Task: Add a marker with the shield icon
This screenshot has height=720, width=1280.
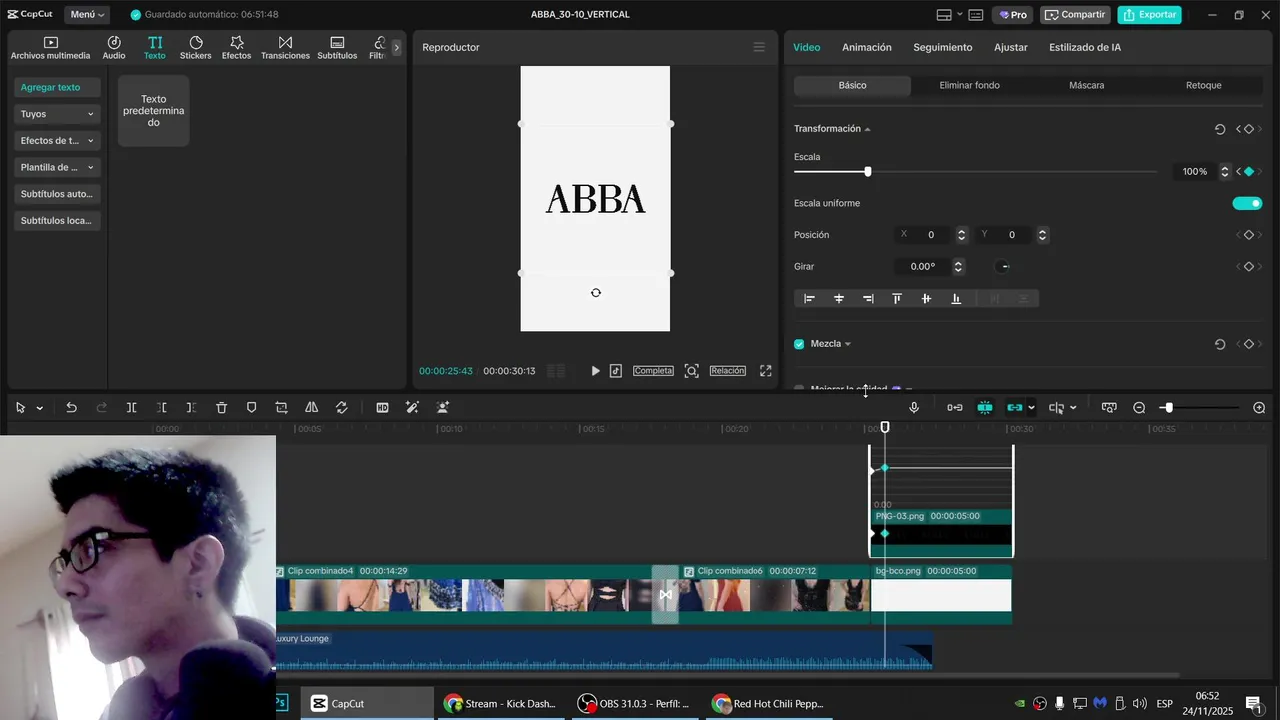Action: coord(251,408)
